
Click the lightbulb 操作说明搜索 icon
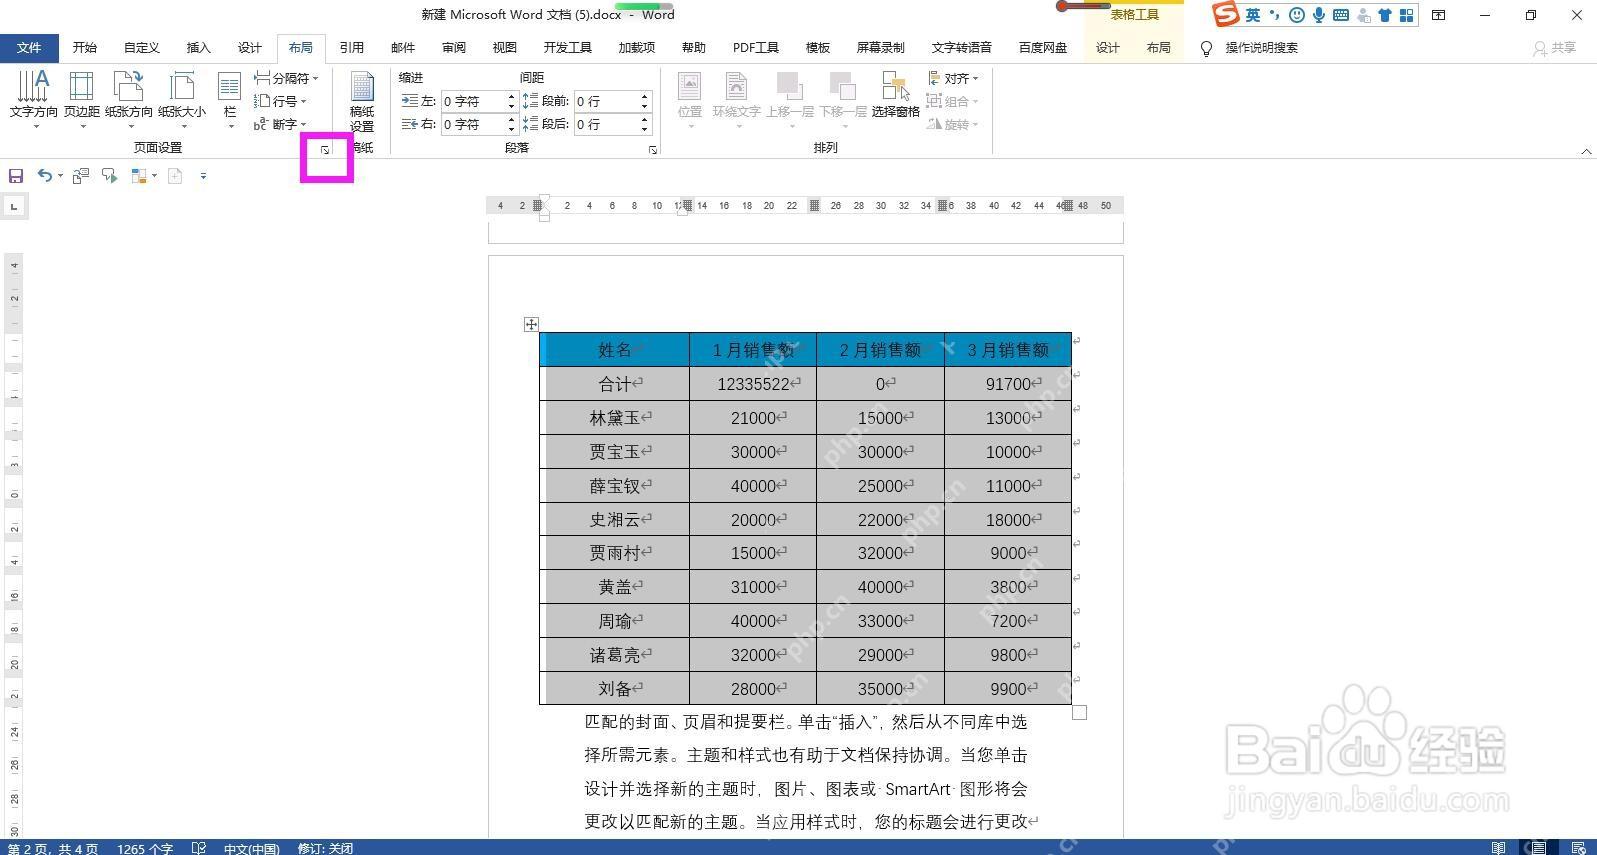[1206, 48]
